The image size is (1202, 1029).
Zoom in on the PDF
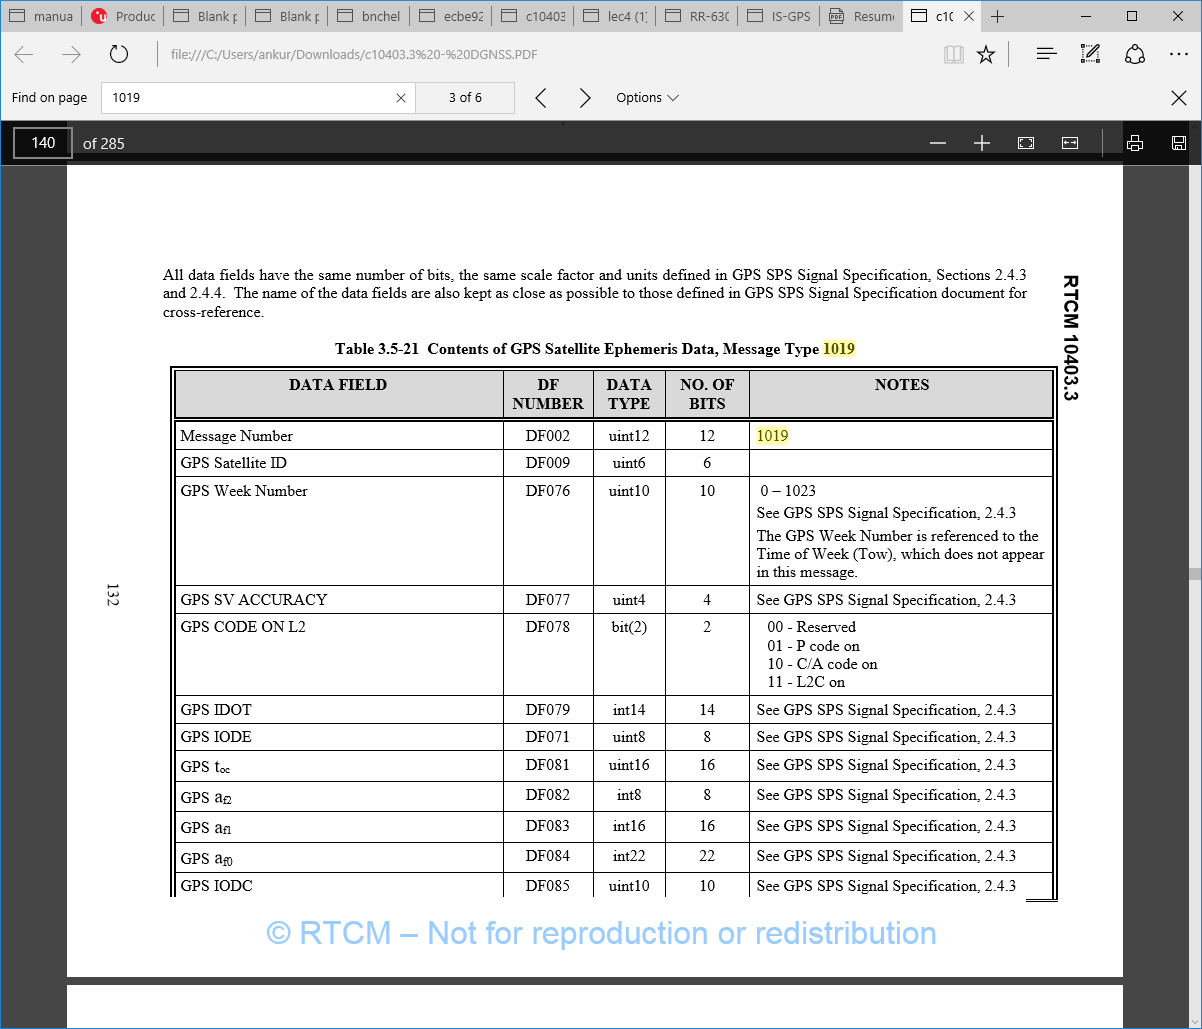pos(982,143)
